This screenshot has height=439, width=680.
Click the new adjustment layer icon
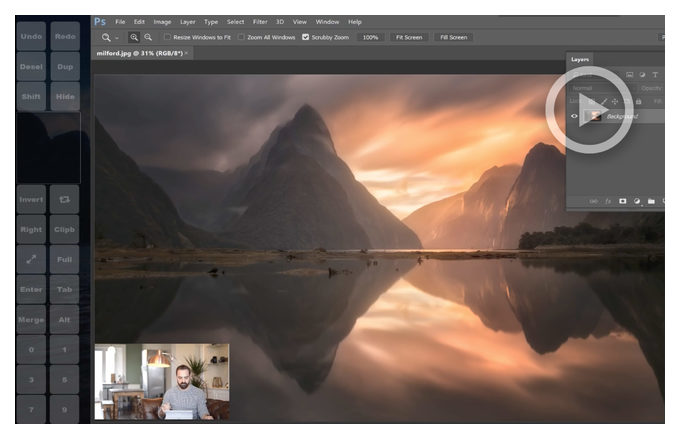[637, 201]
